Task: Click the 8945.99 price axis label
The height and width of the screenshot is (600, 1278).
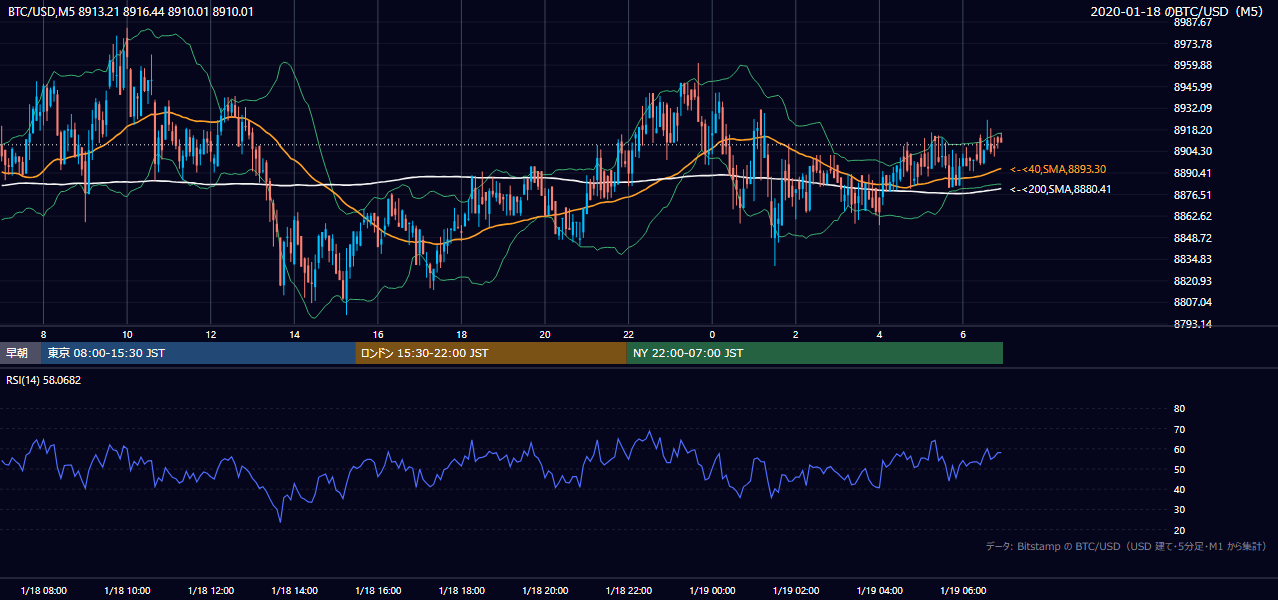Action: tap(1192, 87)
